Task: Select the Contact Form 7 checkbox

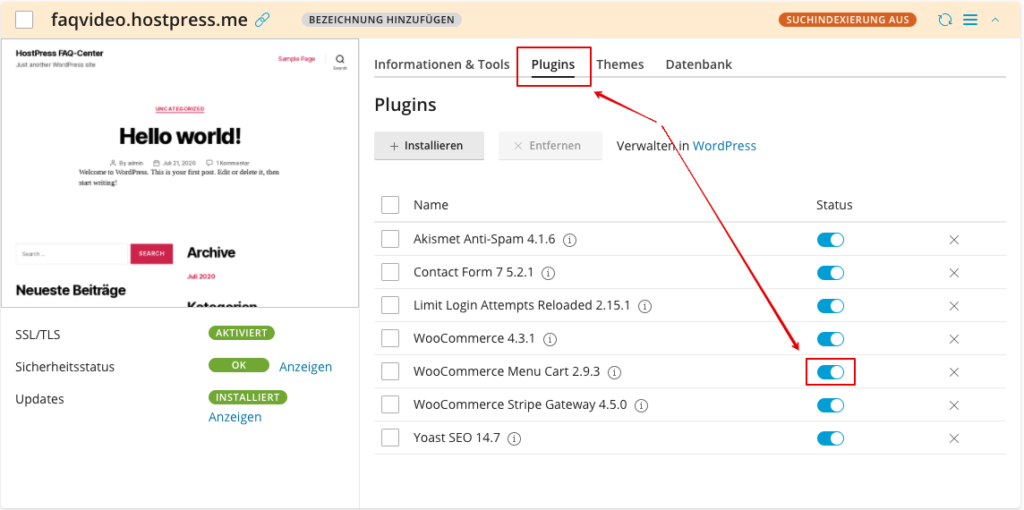Action: 390,272
